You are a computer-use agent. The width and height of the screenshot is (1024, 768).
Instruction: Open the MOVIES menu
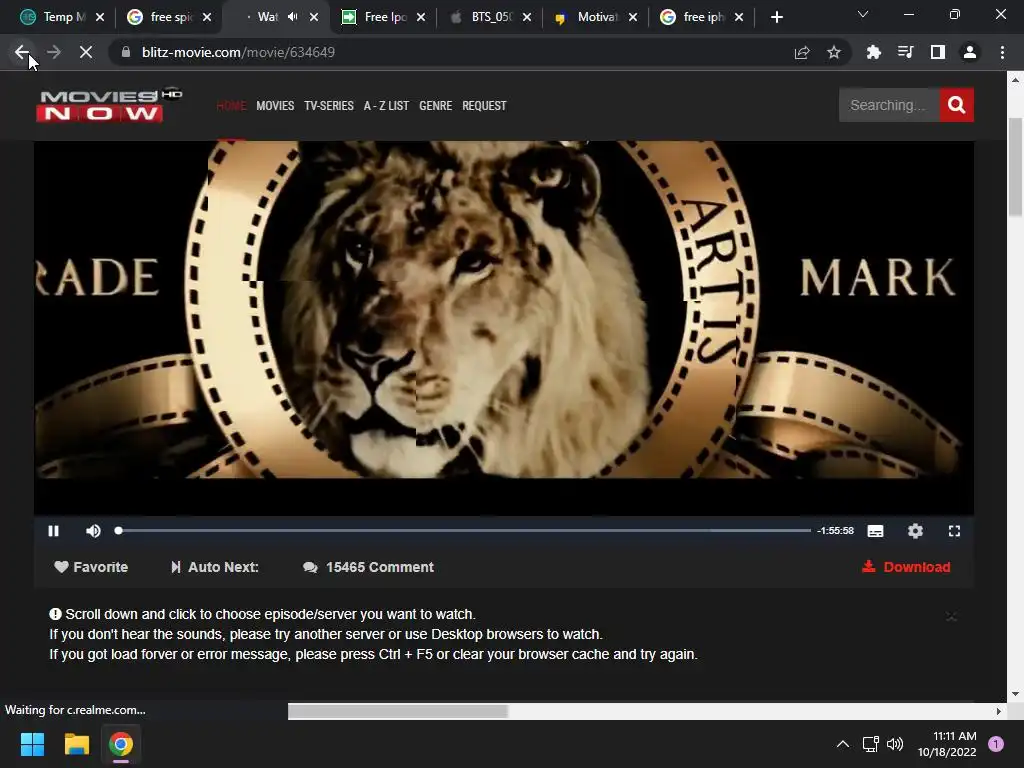click(275, 106)
